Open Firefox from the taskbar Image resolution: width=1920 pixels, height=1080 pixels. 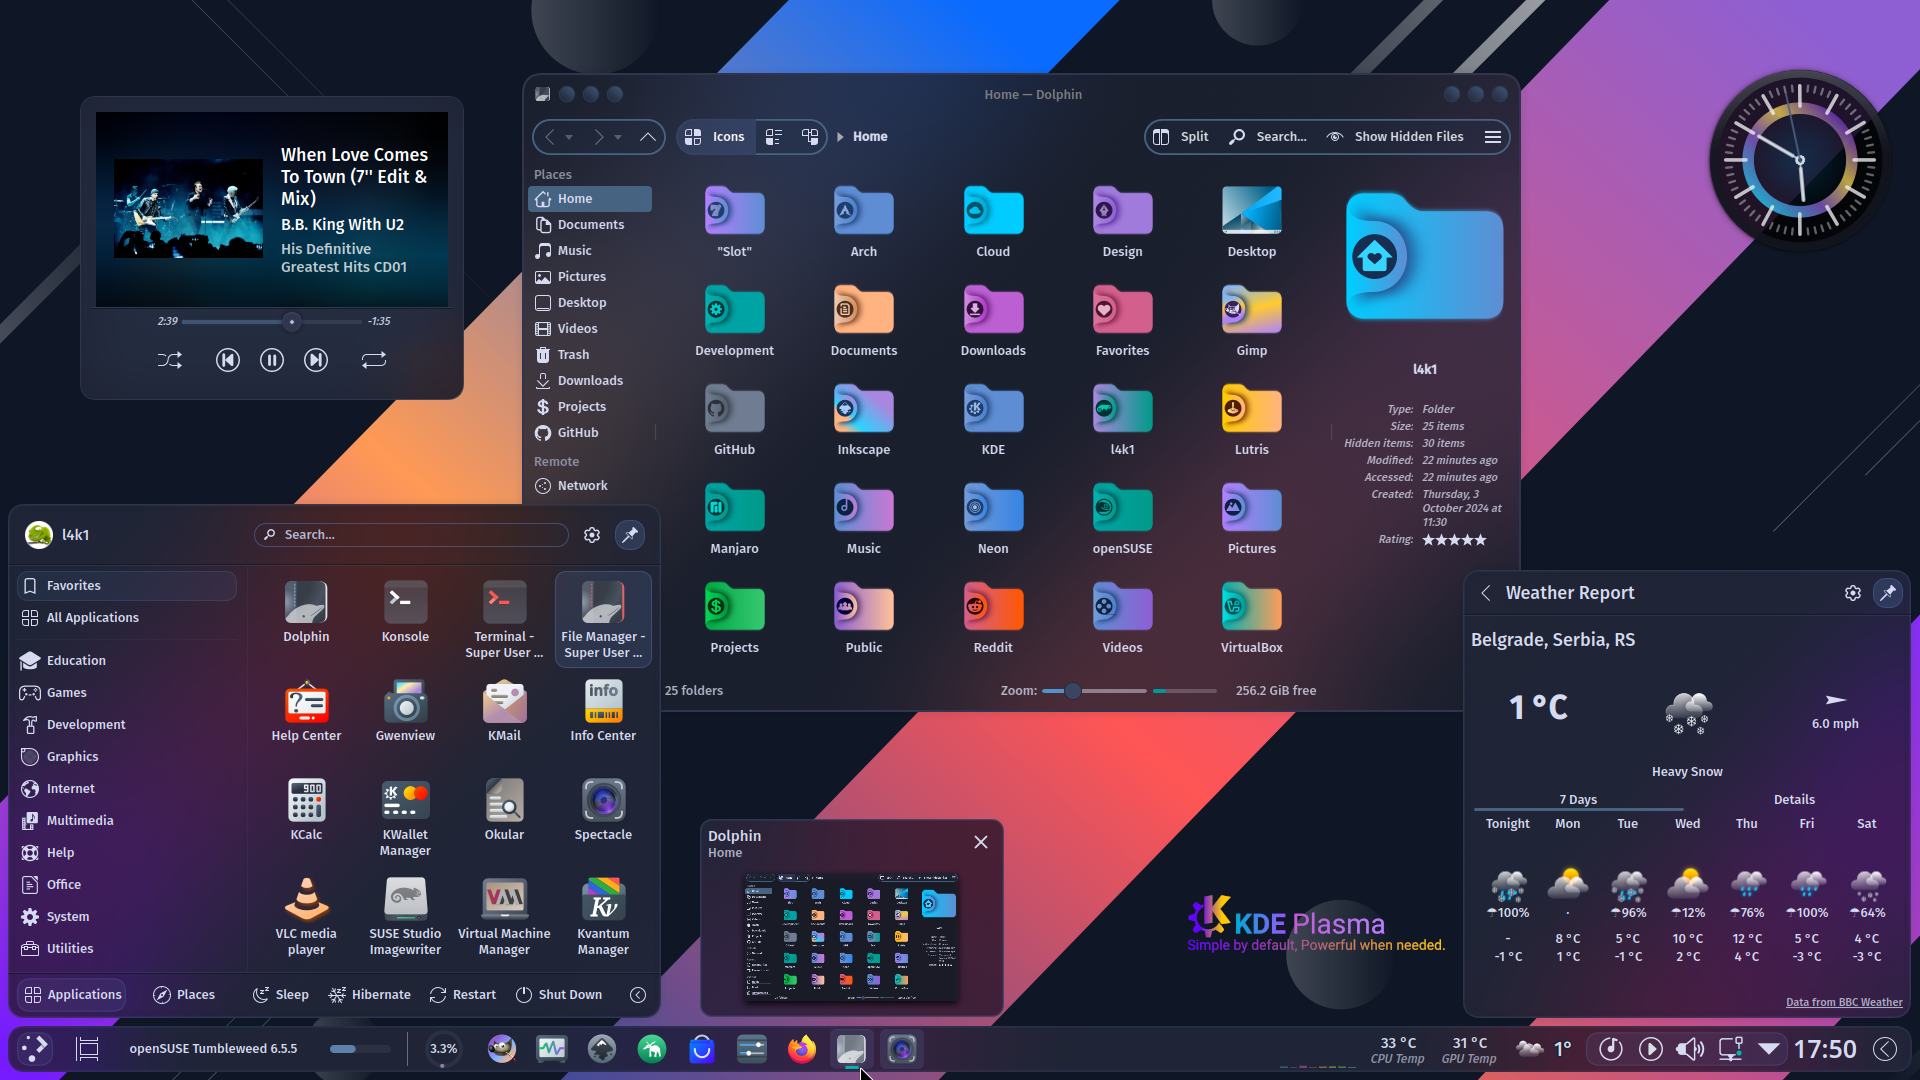(802, 1049)
